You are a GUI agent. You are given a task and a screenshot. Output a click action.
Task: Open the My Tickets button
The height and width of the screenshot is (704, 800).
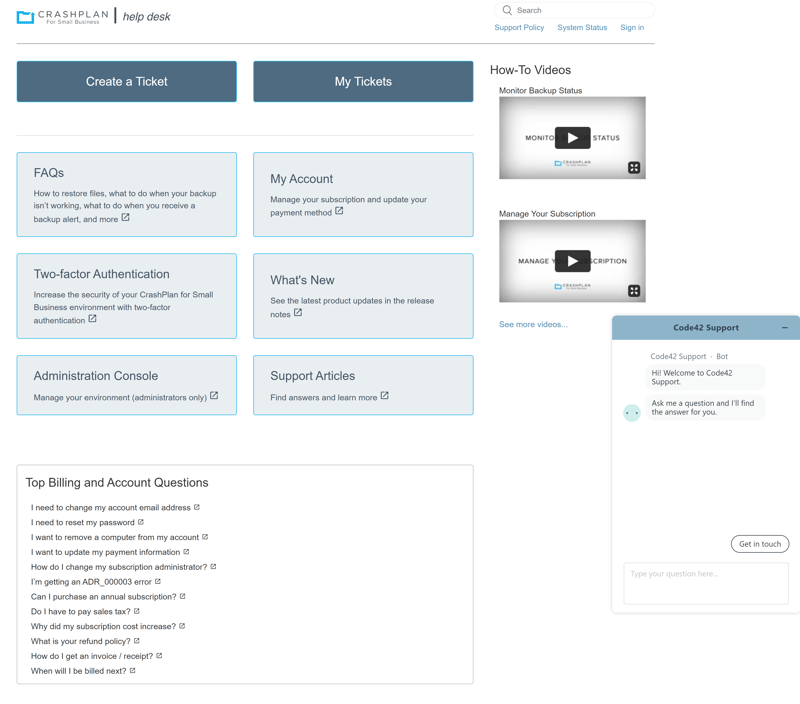363,82
